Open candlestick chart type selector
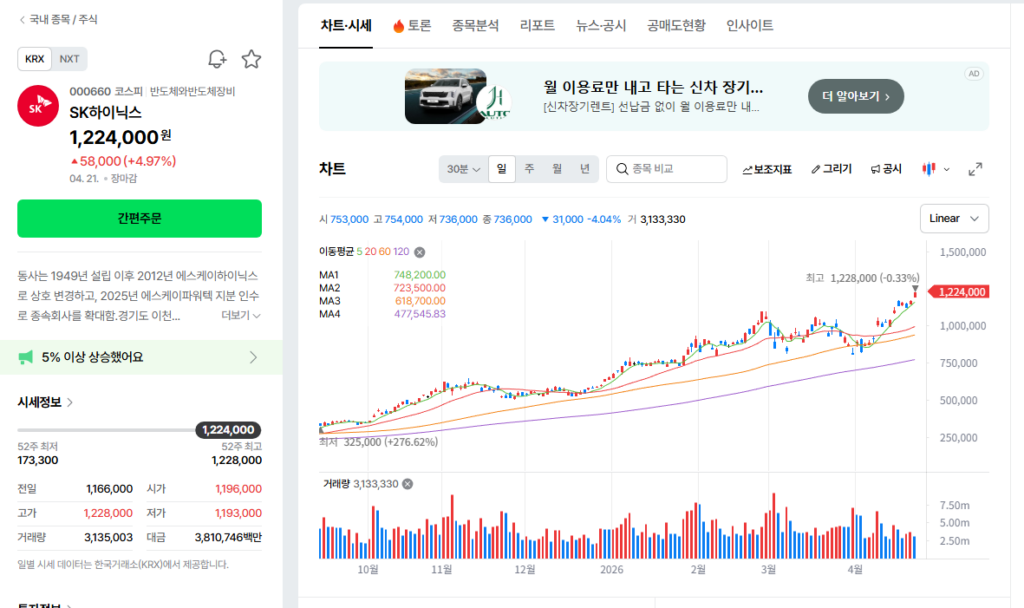Screen dimensions: 1024x608 pos(935,169)
